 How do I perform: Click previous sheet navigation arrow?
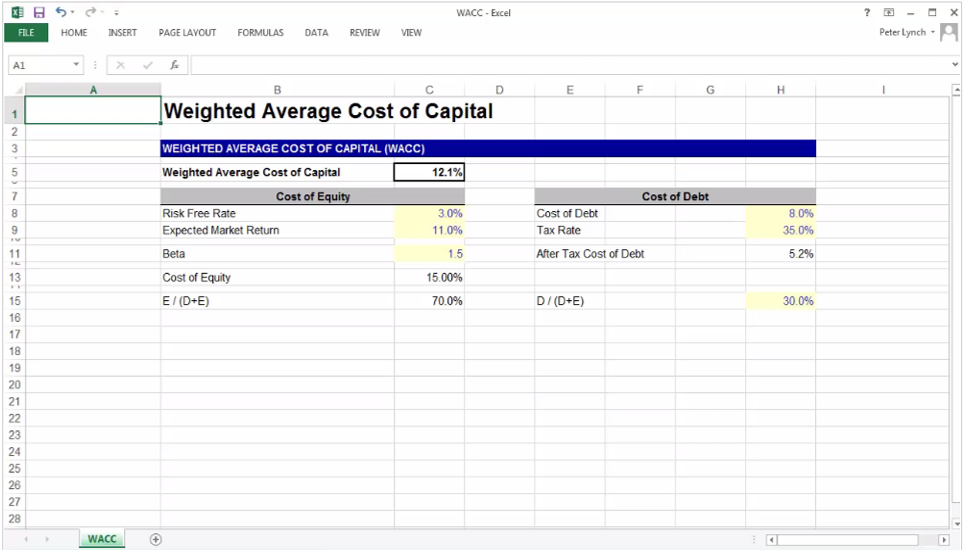(26, 539)
